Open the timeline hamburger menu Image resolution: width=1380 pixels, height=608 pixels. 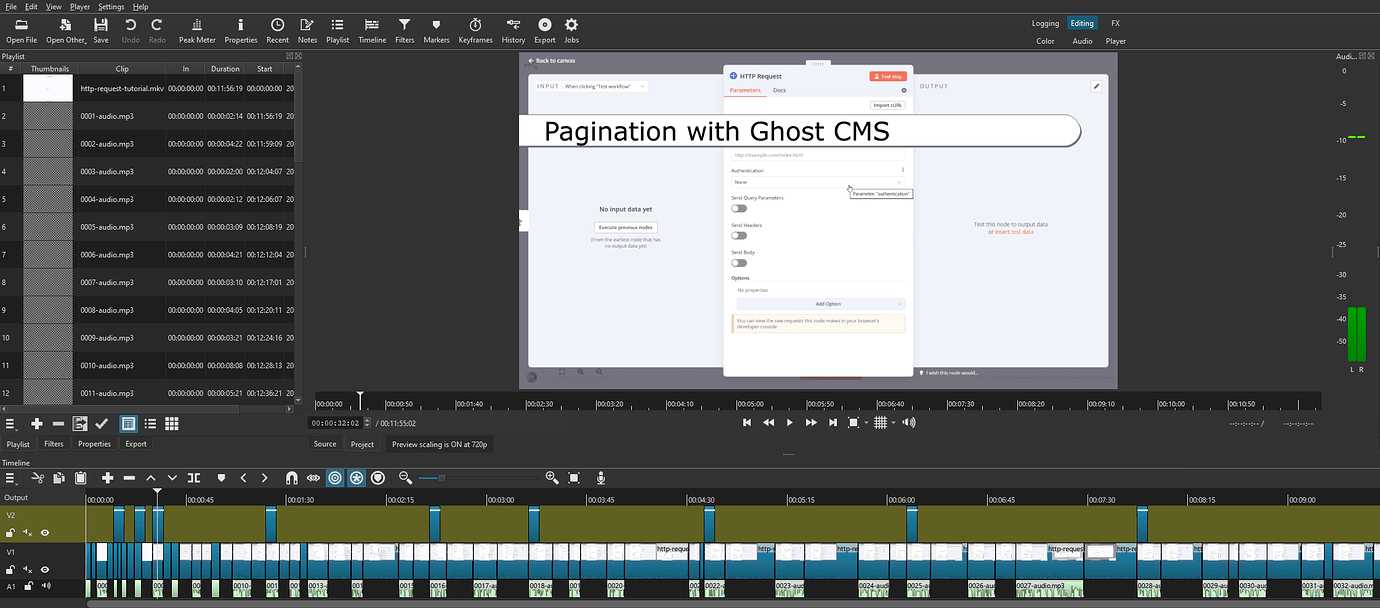tap(10, 478)
